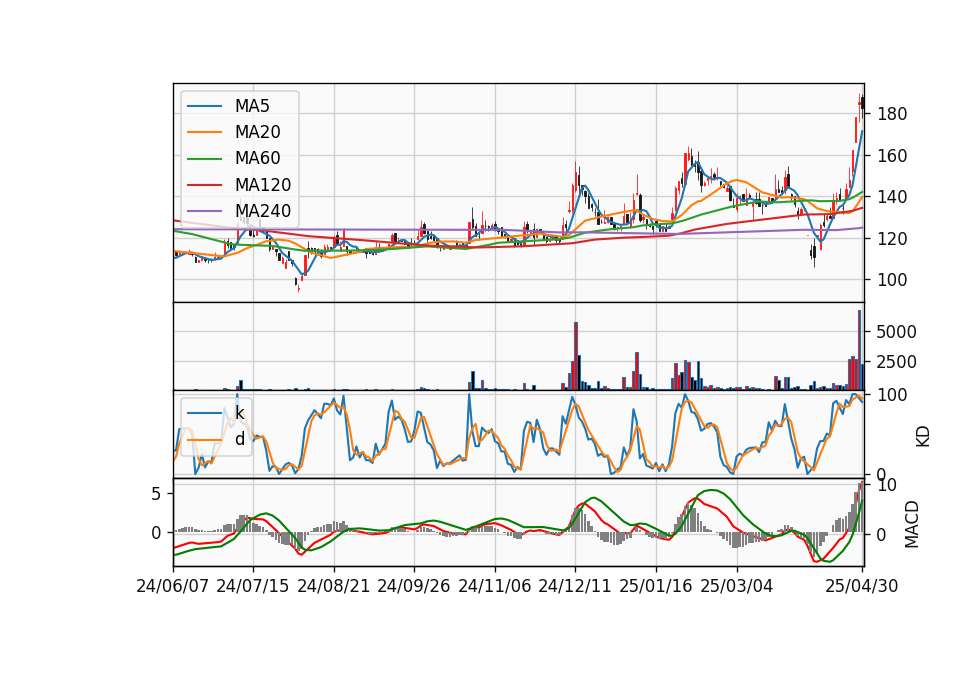Image resolution: width=960 pixels, height=690 pixels.
Task: Click the 25/04/30 date axis label
Action: 862,586
